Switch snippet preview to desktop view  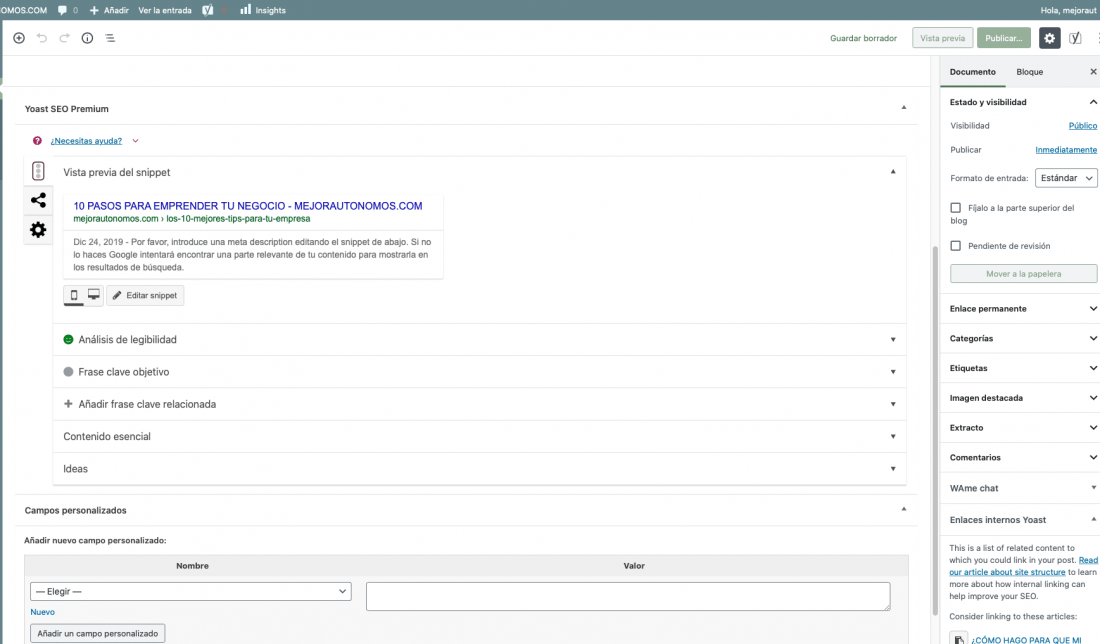(x=93, y=295)
